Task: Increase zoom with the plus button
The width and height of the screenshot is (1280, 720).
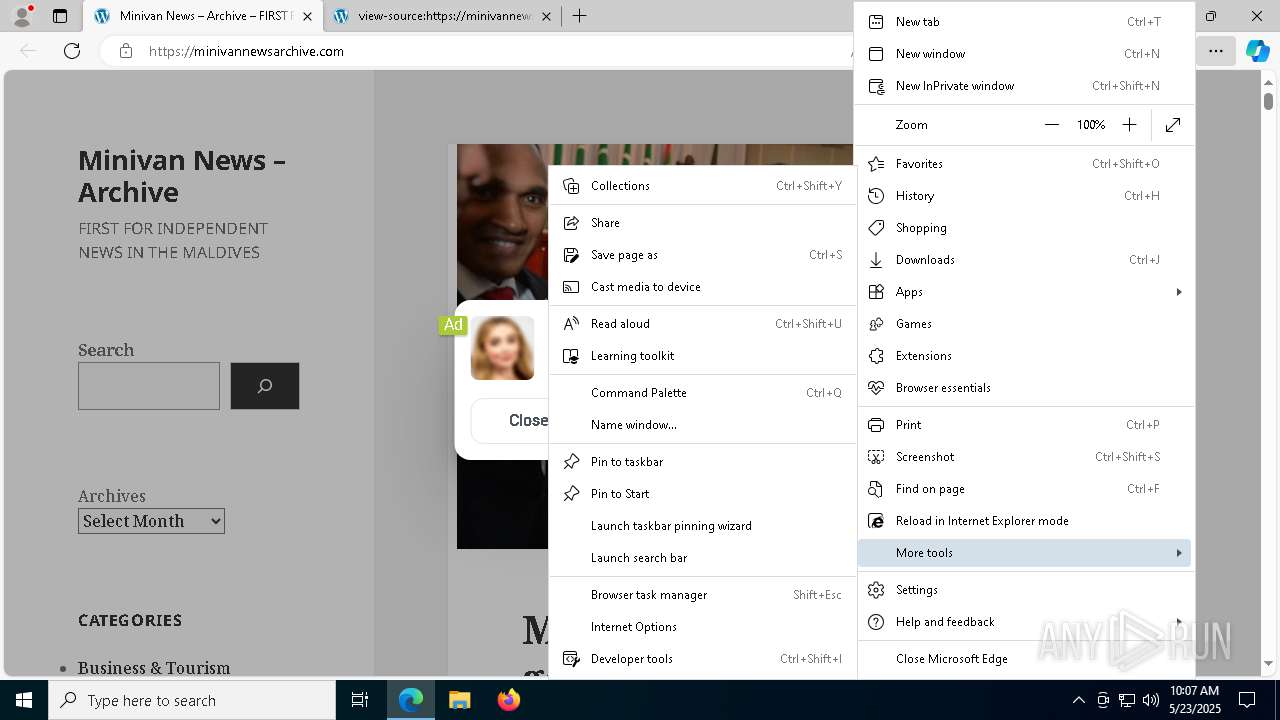Action: [x=1129, y=125]
